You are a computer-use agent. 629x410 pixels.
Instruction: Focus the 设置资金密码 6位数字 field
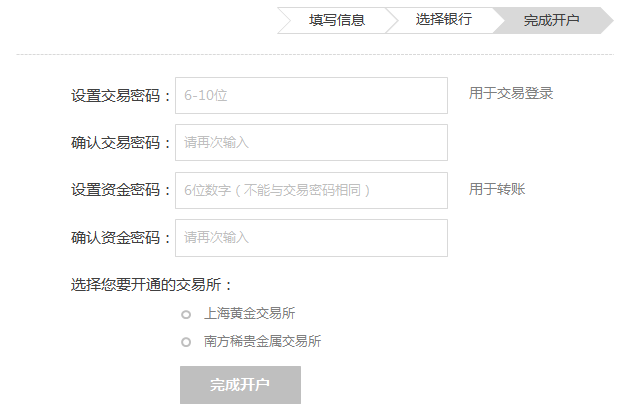tap(311, 190)
